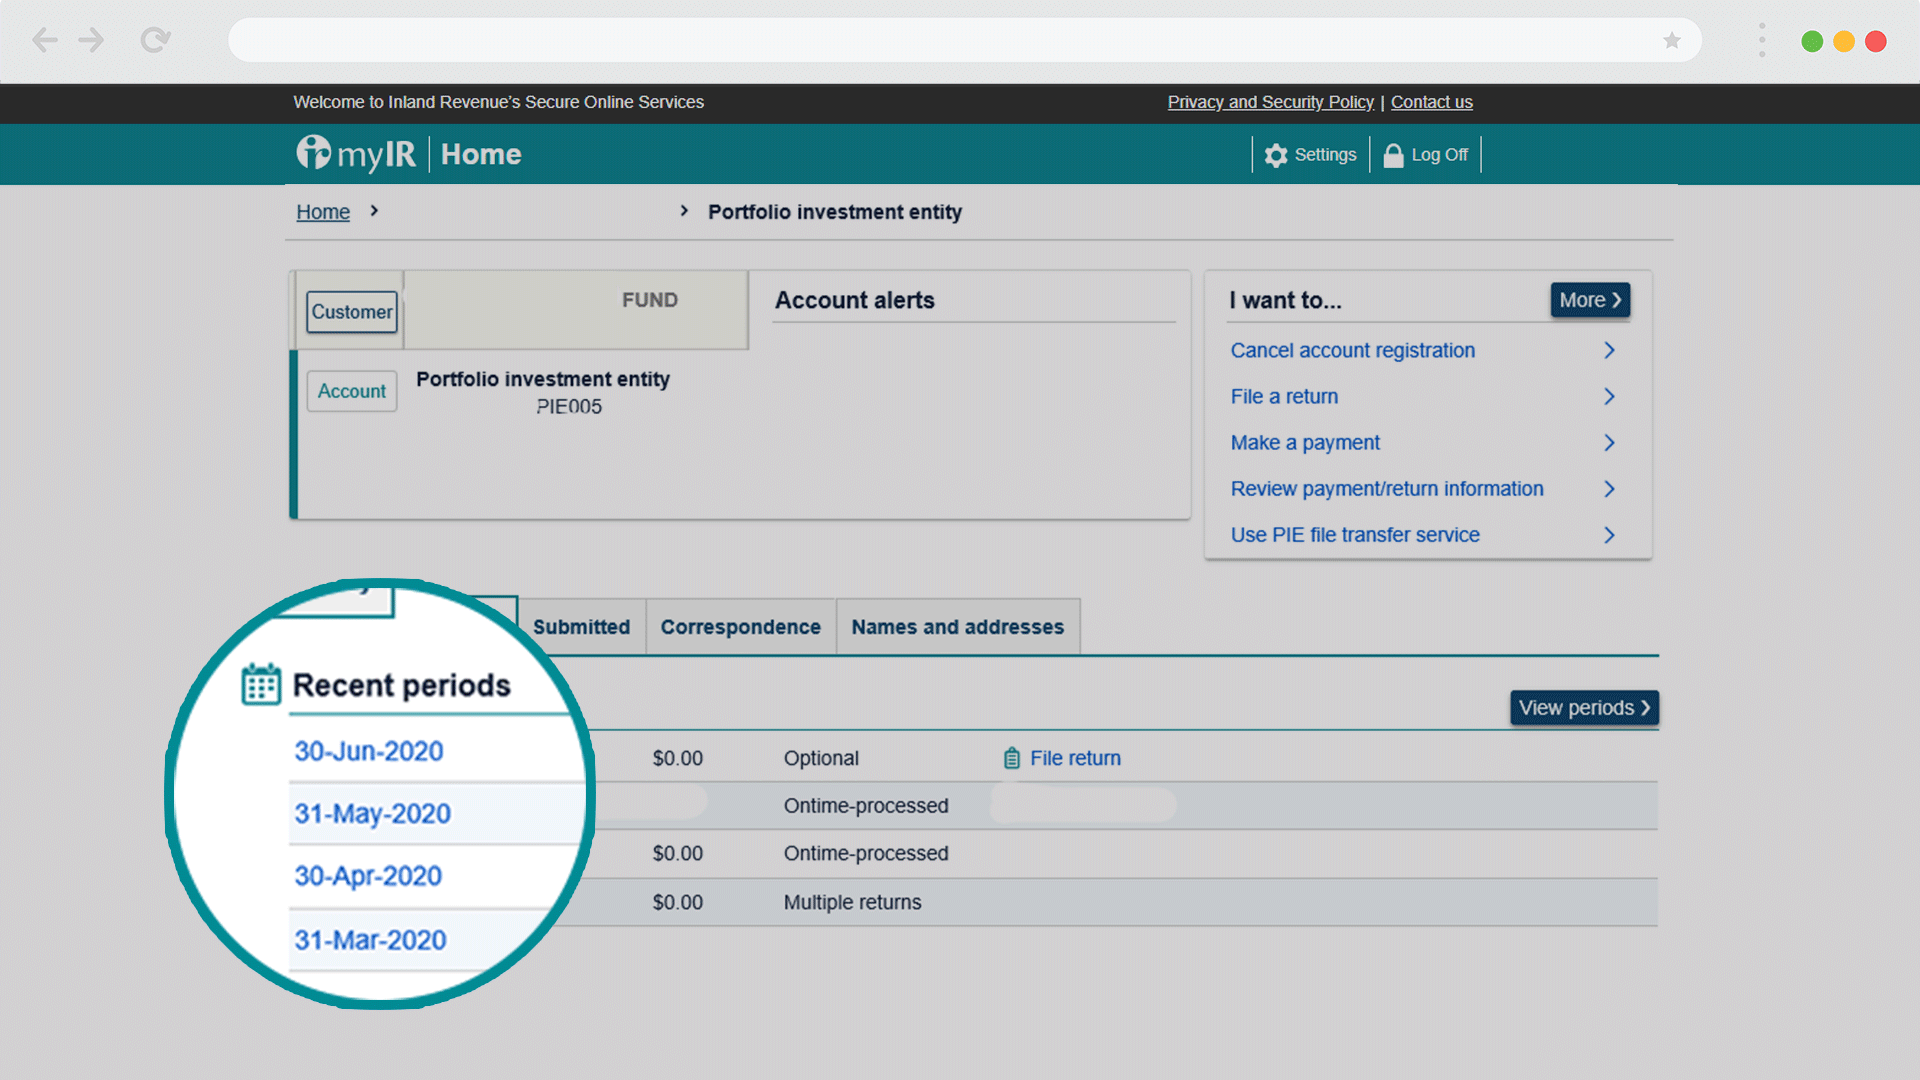Click the File return clipboard icon
Image resolution: width=1920 pixels, height=1080 pixels.
coord(1012,758)
